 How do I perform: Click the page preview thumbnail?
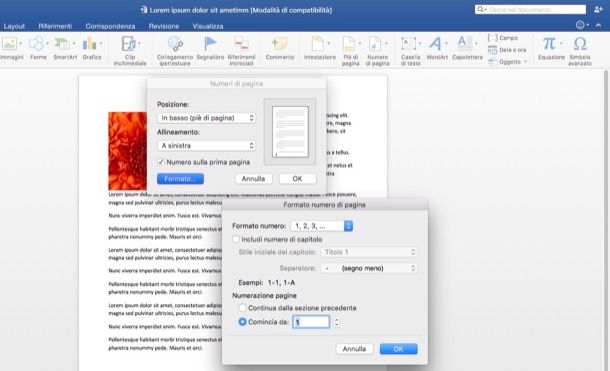[x=290, y=131]
